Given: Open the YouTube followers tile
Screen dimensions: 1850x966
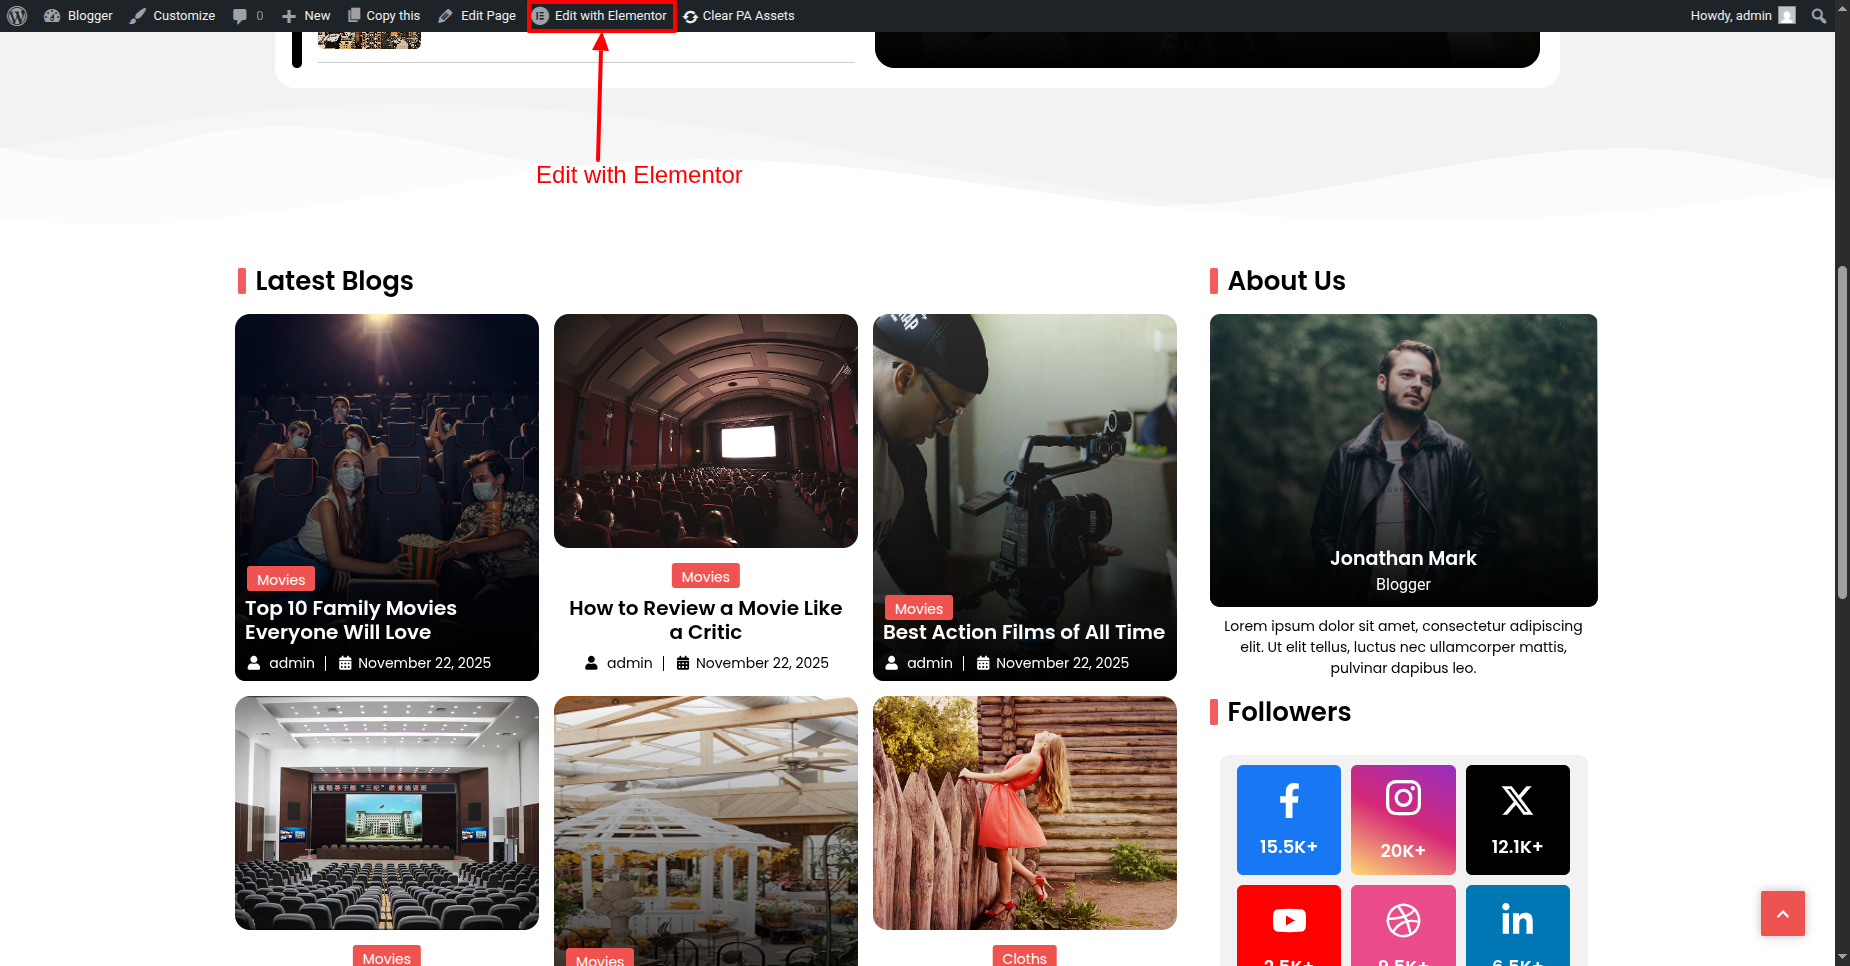Looking at the screenshot, I should pyautogui.click(x=1288, y=925).
